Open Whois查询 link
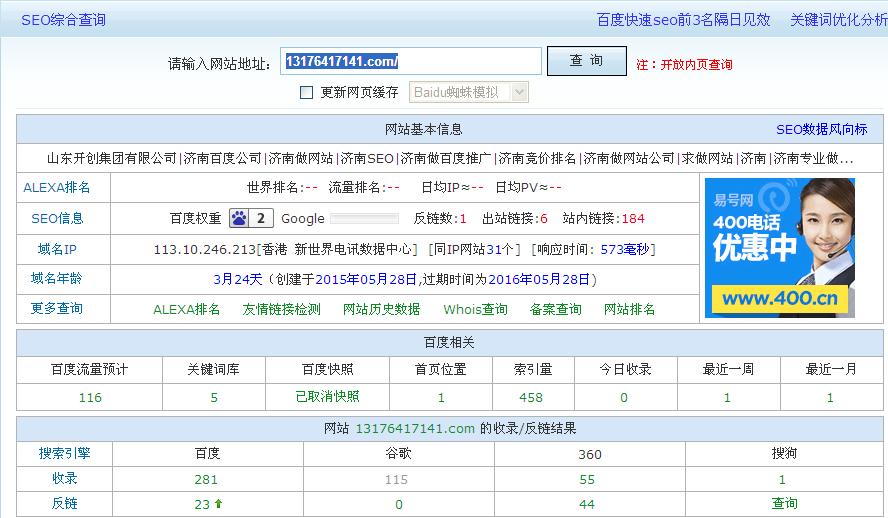This screenshot has height=518, width=888. 475,310
